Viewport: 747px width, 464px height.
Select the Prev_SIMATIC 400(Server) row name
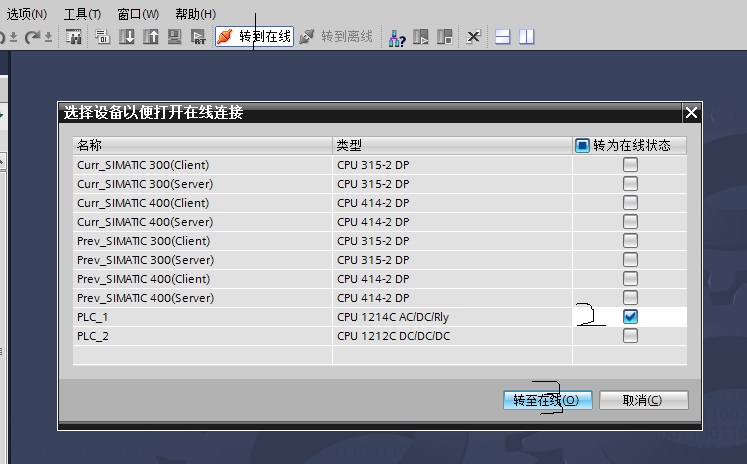(x=145, y=298)
